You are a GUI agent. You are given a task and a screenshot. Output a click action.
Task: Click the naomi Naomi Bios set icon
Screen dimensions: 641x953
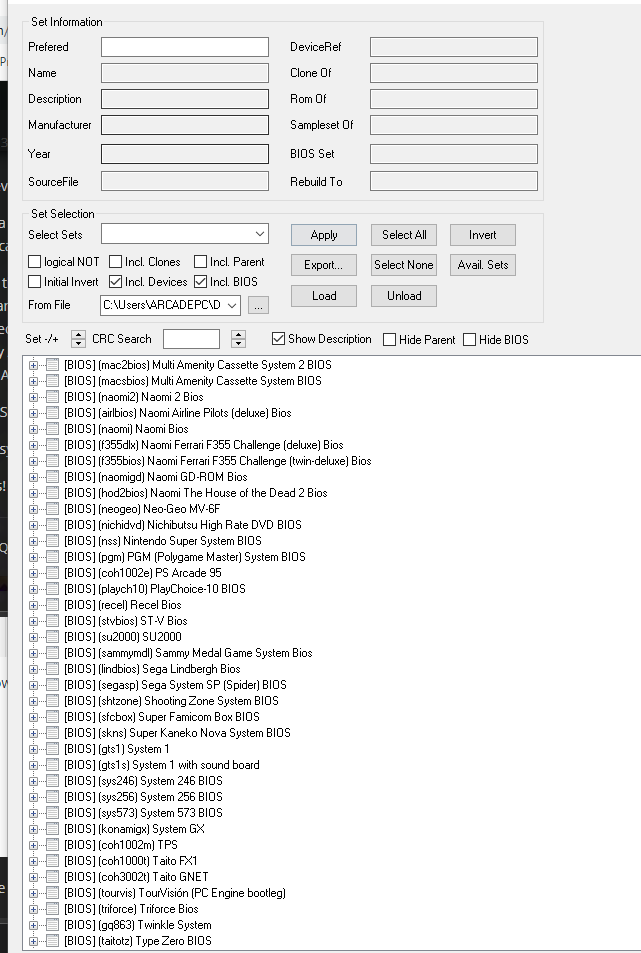52,429
